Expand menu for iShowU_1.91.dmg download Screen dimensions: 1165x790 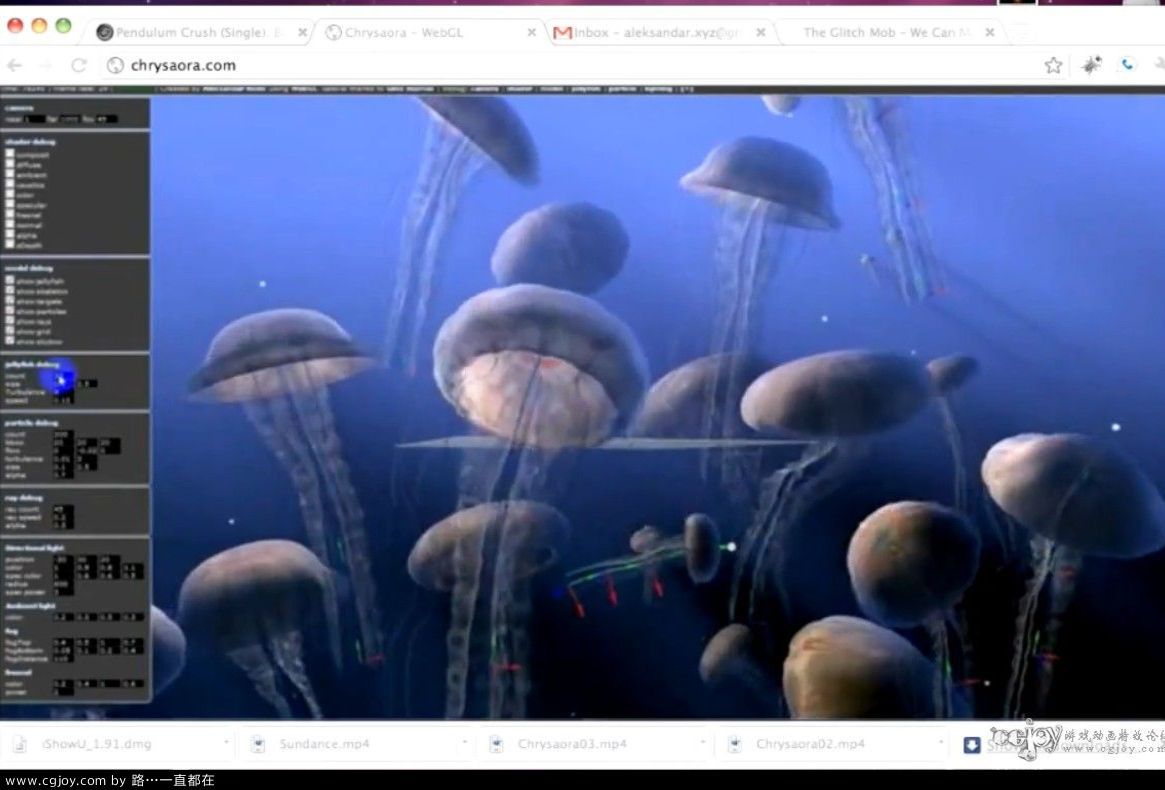pyautogui.click(x=227, y=744)
